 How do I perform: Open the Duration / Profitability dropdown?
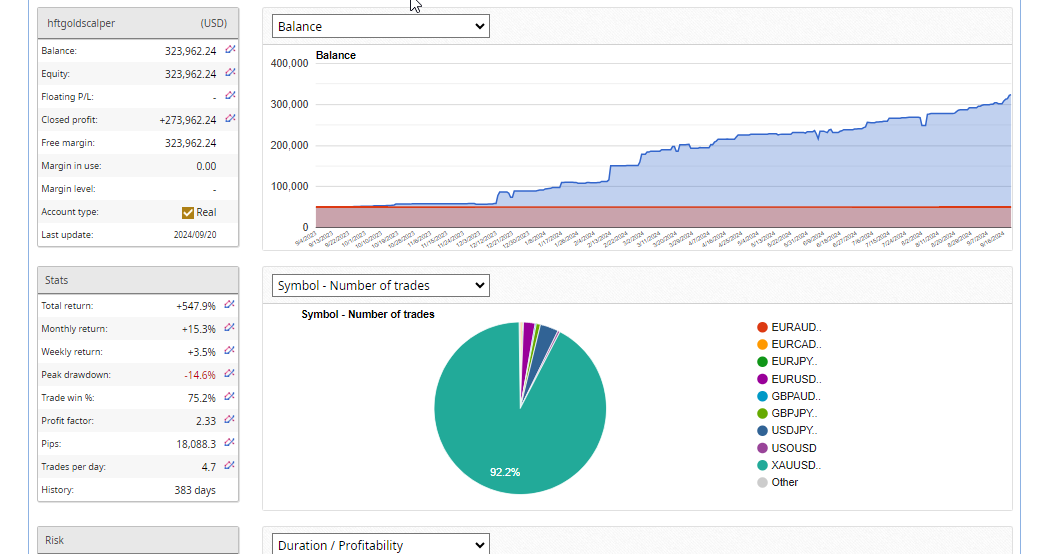(x=380, y=545)
